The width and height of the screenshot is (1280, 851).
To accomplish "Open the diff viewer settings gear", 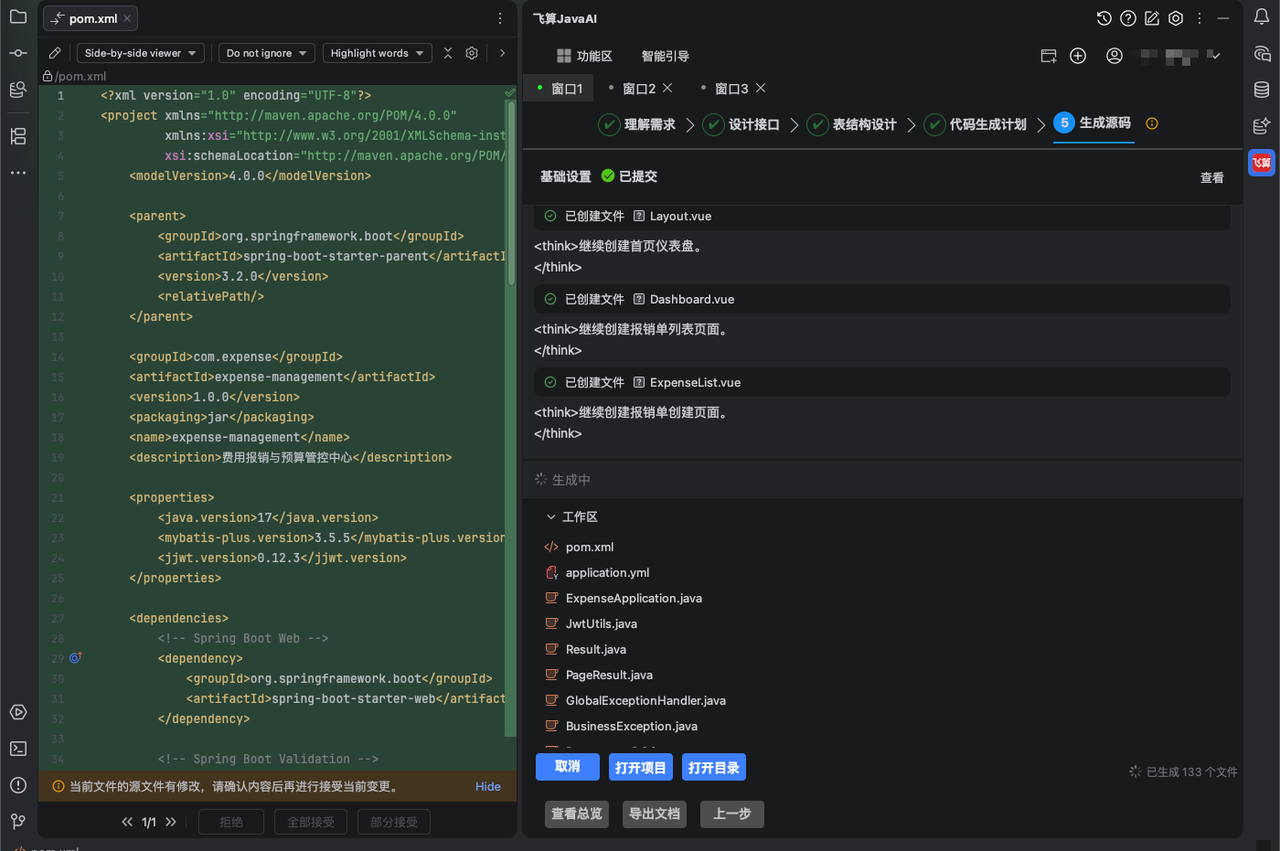I will tap(472, 53).
